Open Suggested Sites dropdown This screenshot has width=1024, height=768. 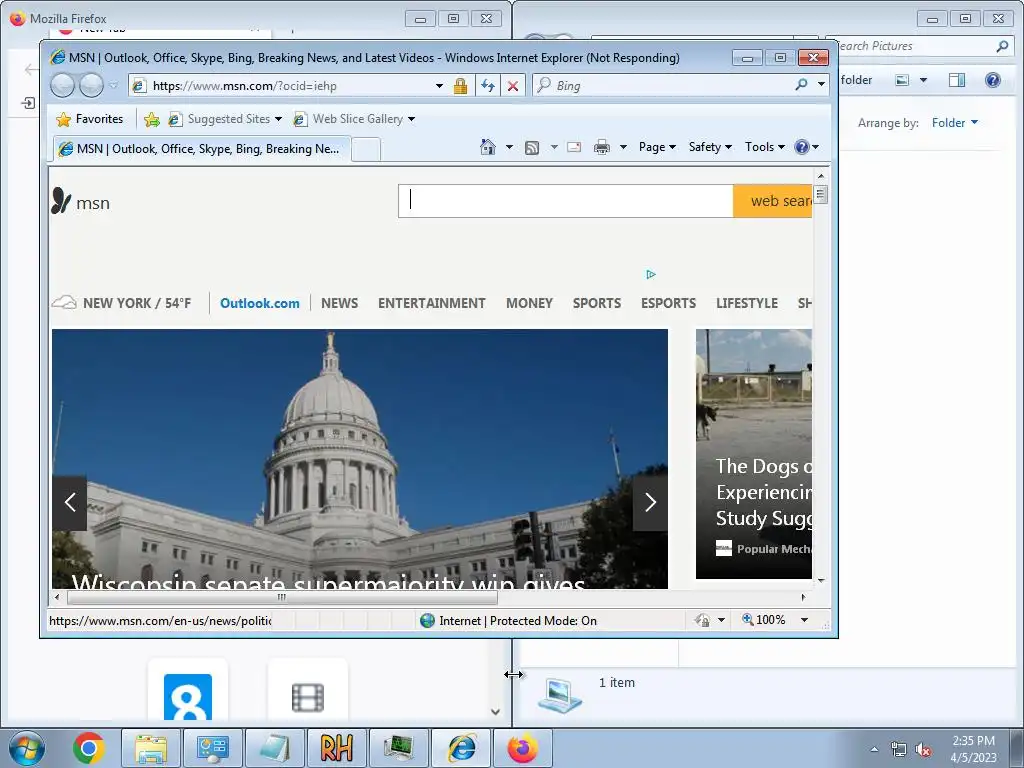[225, 119]
